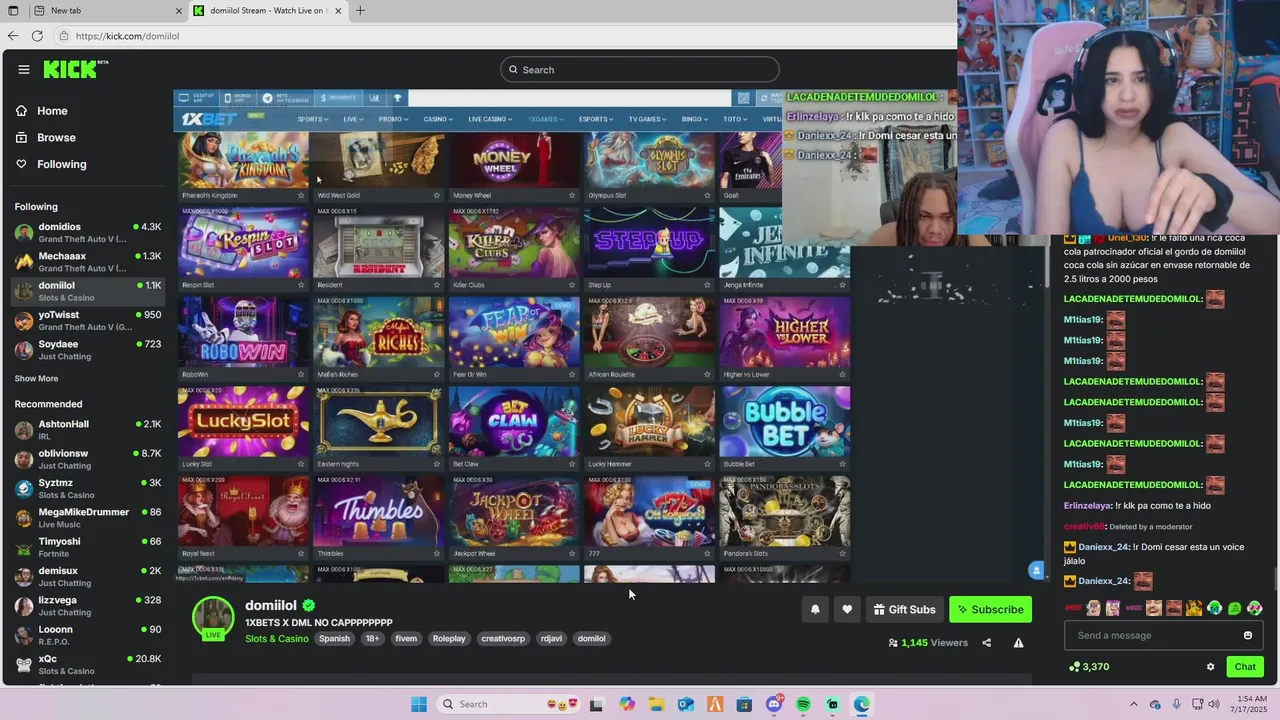
Task: Open the Higher vs Lower game thumbnail
Action: click(785, 332)
